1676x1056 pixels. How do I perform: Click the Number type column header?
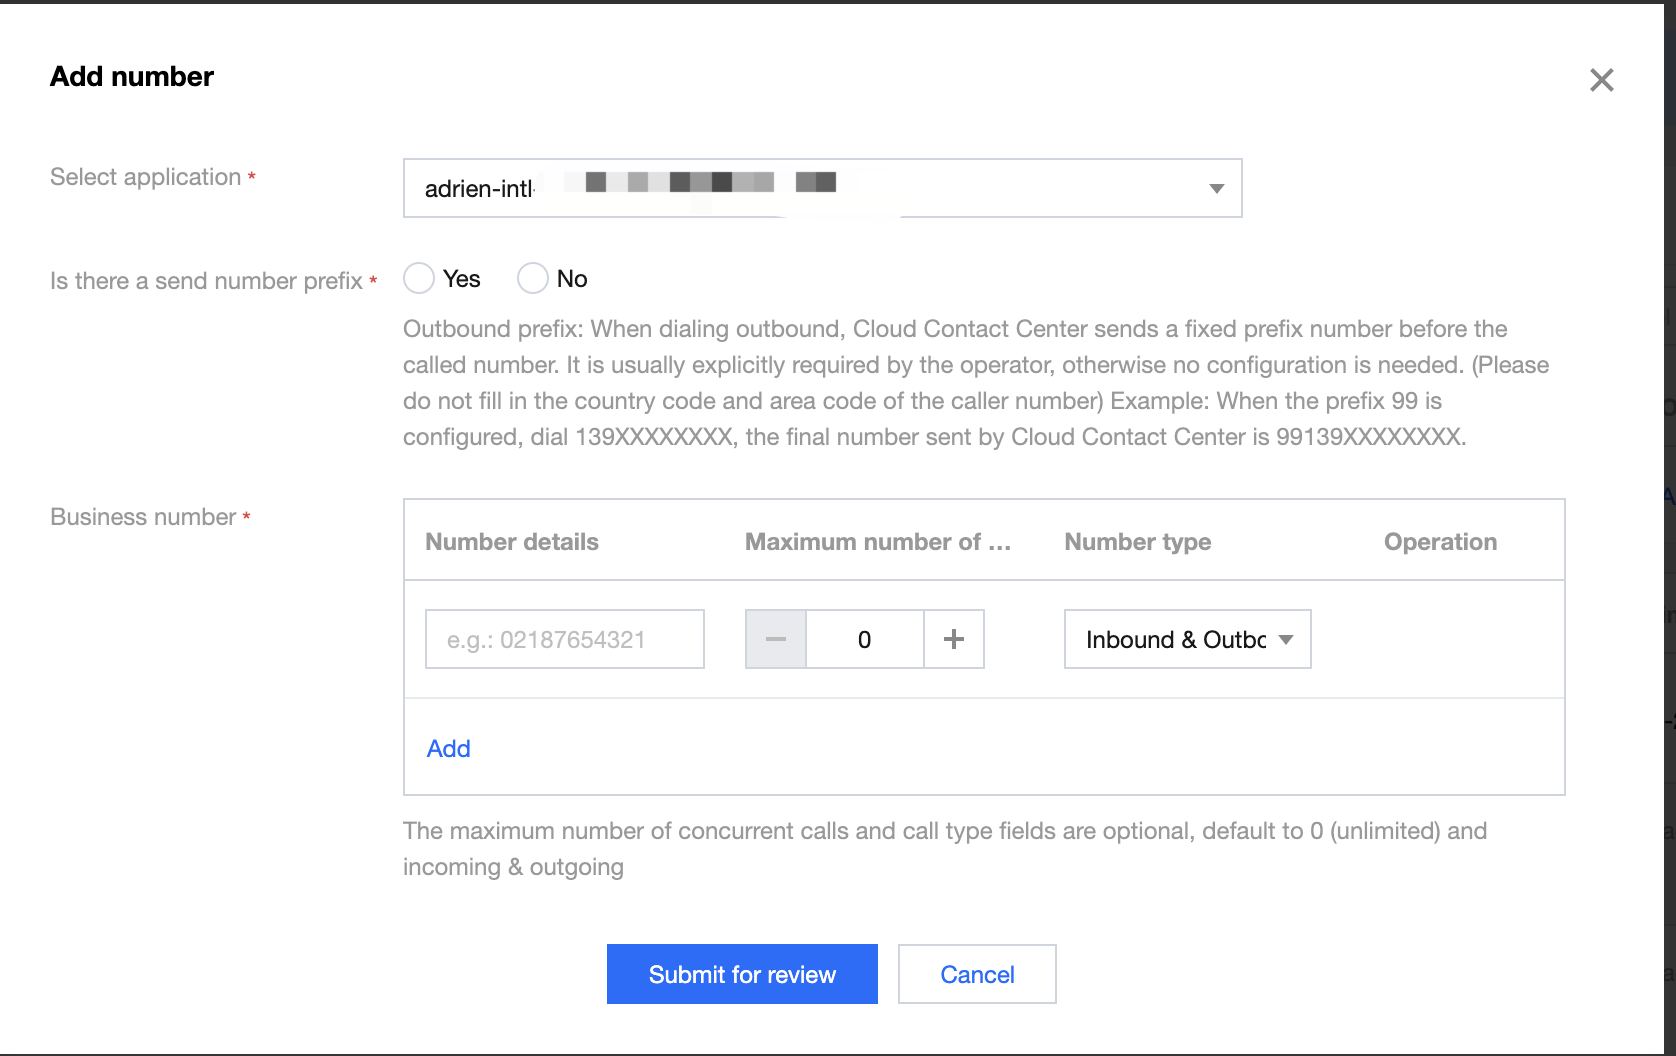click(1137, 541)
